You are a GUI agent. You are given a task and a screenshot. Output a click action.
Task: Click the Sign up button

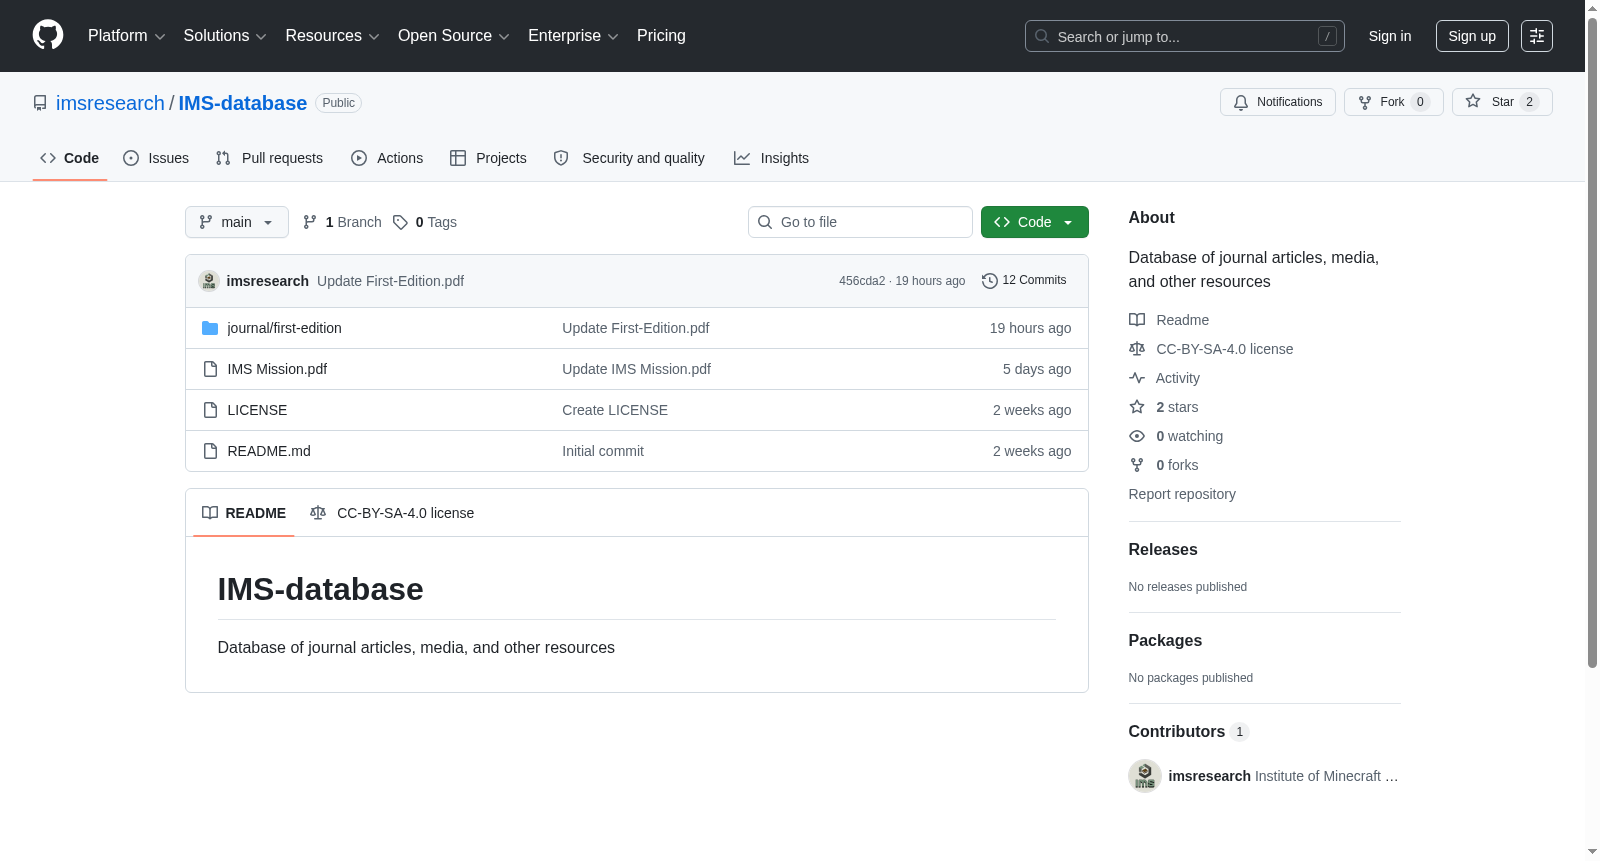pos(1472,36)
